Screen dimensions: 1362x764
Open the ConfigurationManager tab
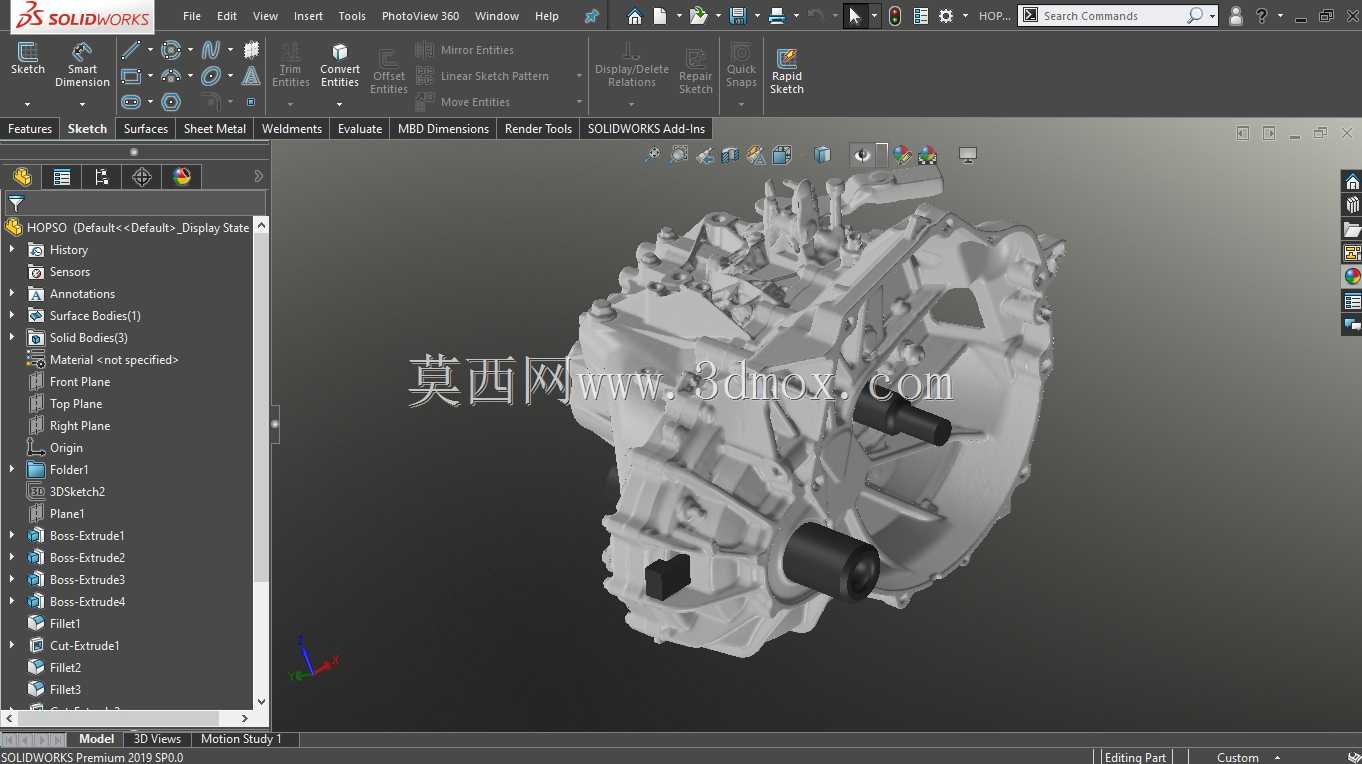tap(102, 177)
